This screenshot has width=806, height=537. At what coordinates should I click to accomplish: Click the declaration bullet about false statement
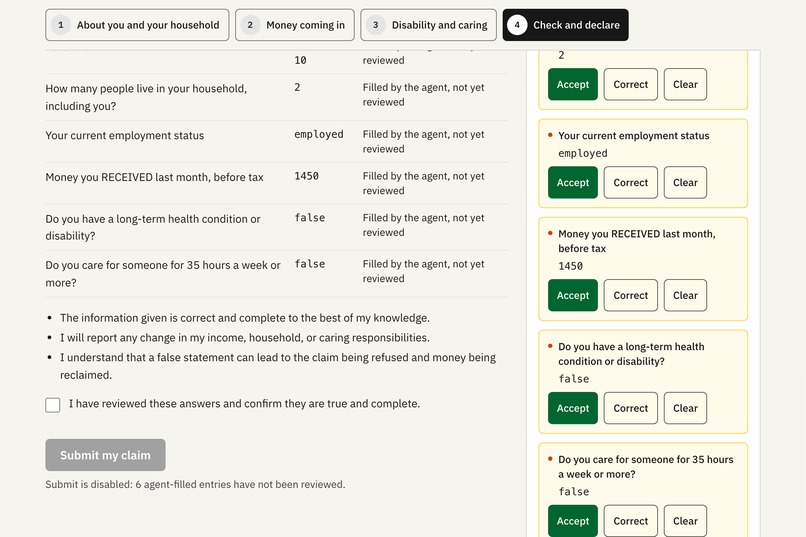coord(278,366)
